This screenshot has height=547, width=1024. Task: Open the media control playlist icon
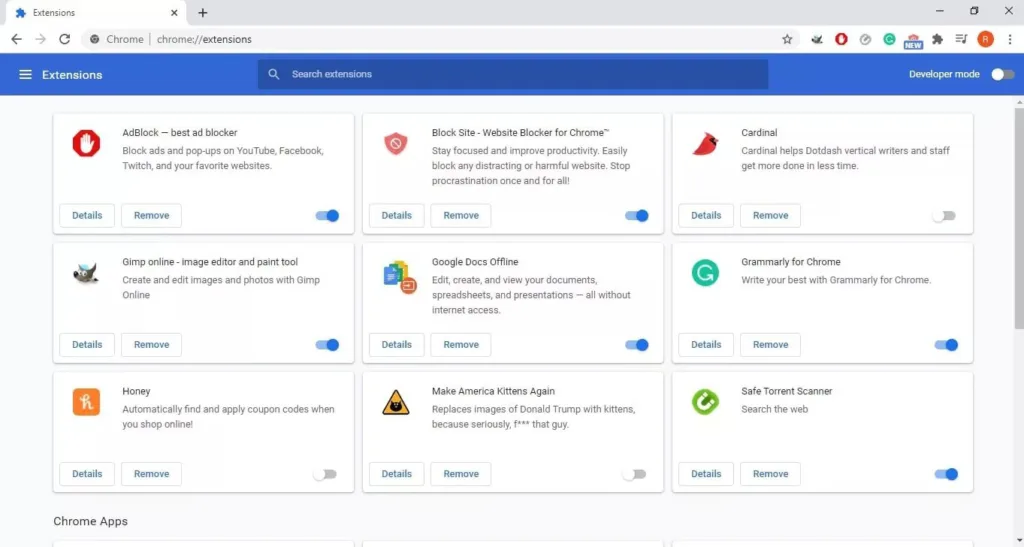coord(961,39)
